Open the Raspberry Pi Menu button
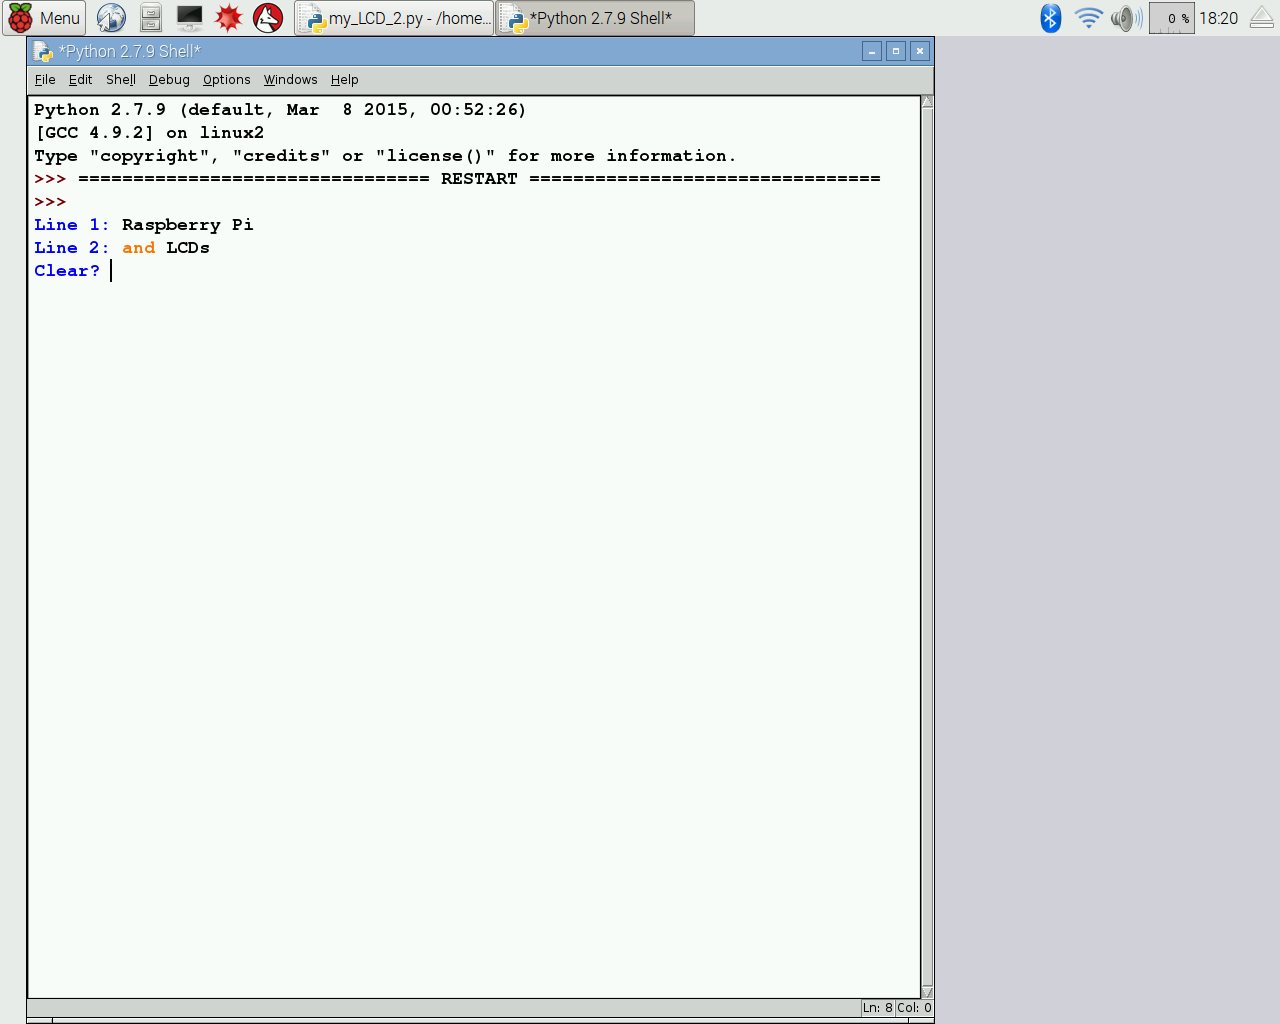1280x1024 pixels. [x=44, y=18]
